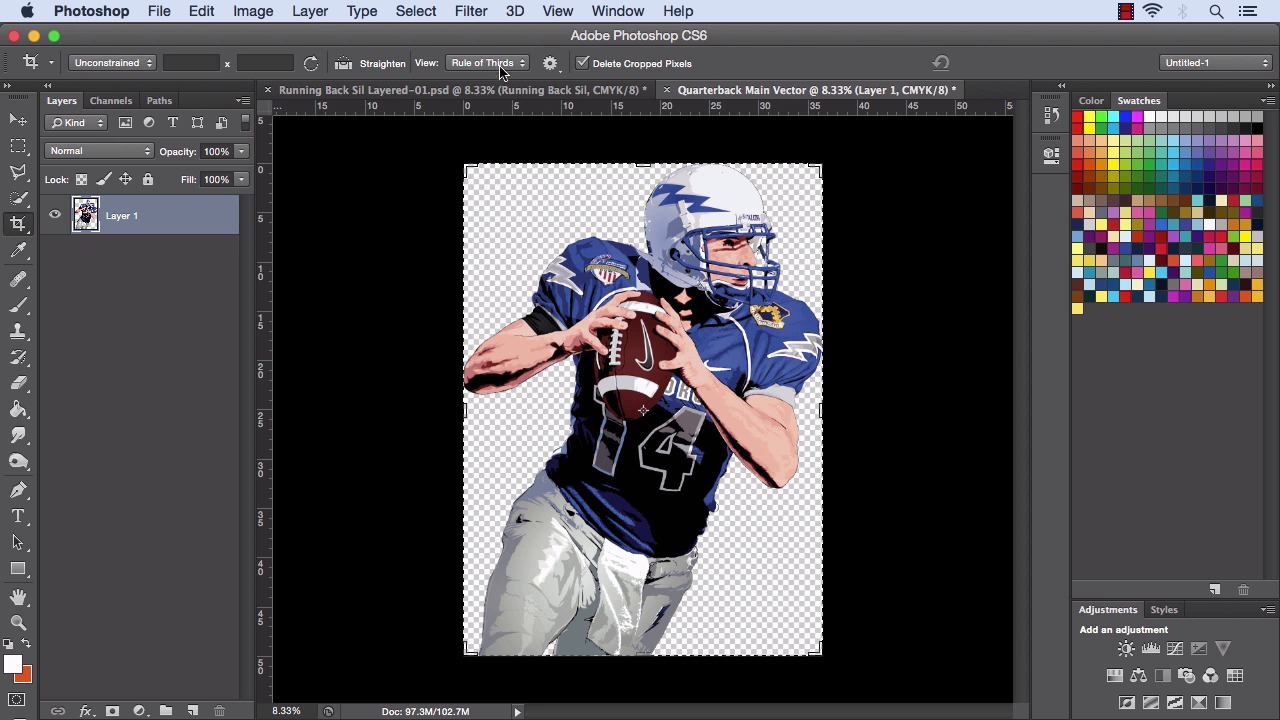Open crop settings gear icon

click(x=550, y=63)
